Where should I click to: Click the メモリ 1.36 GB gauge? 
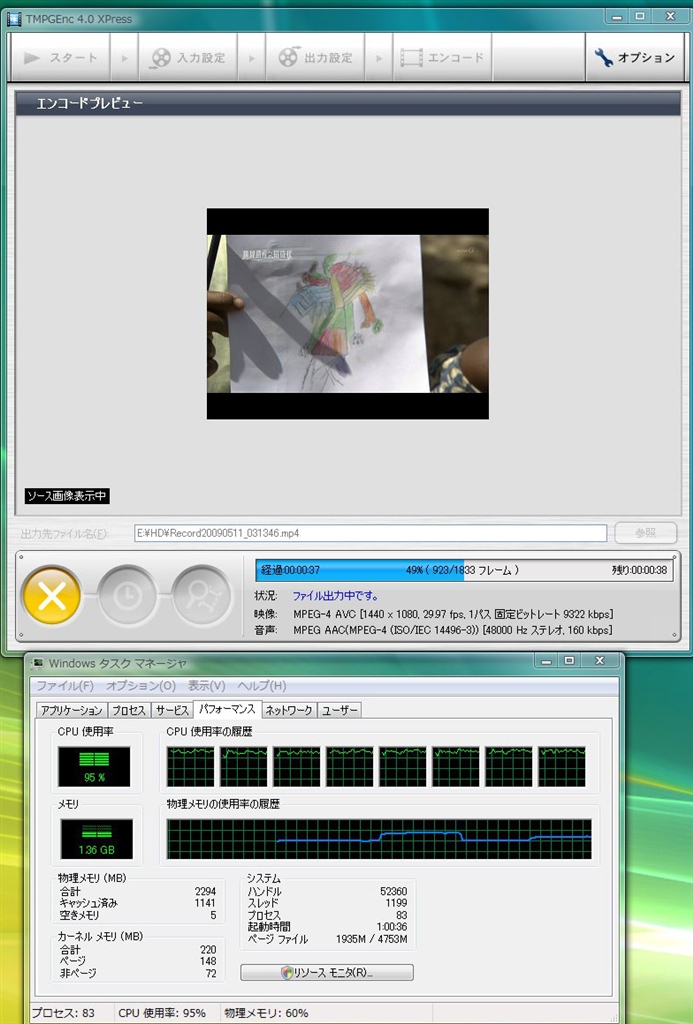pyautogui.click(x=96, y=839)
